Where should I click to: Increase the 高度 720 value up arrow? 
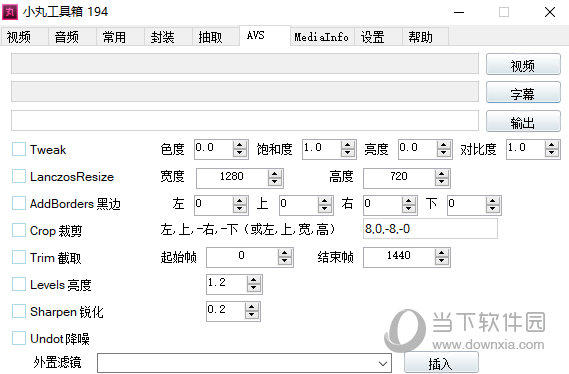442,174
